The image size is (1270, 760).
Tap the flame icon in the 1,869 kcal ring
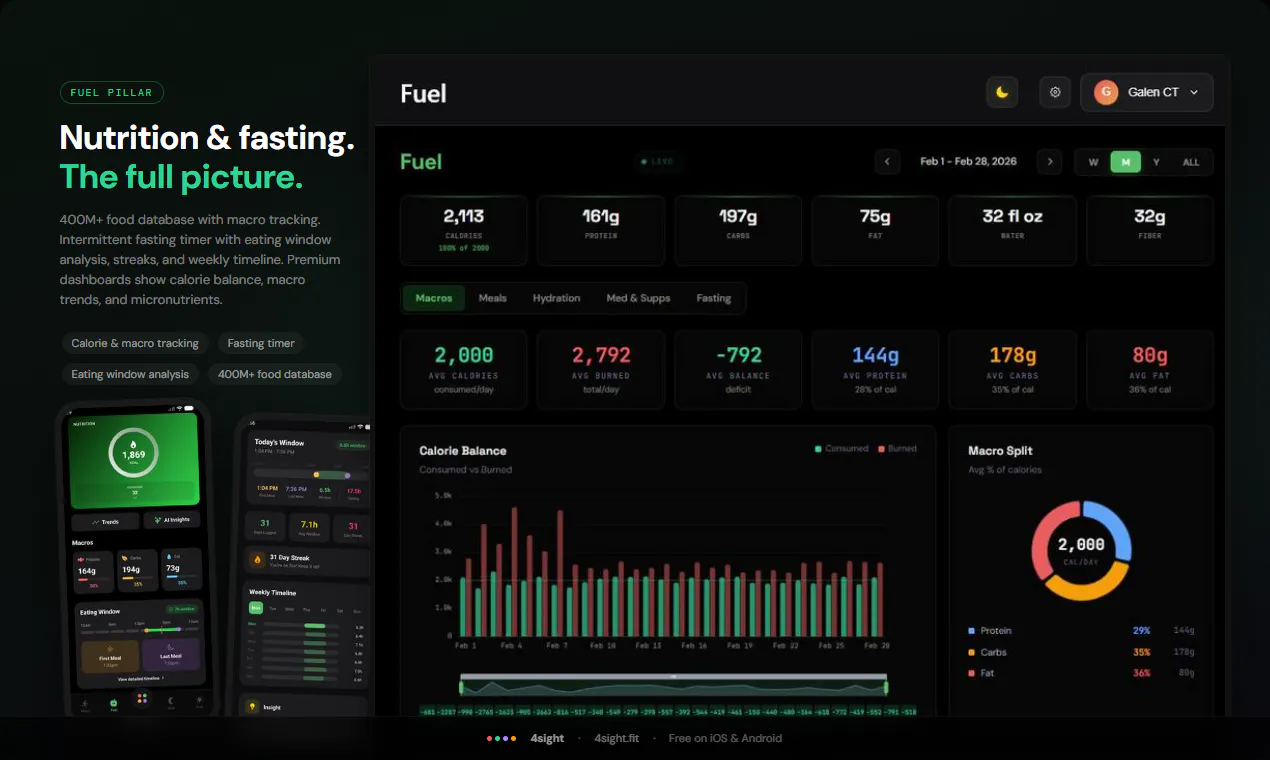132,443
